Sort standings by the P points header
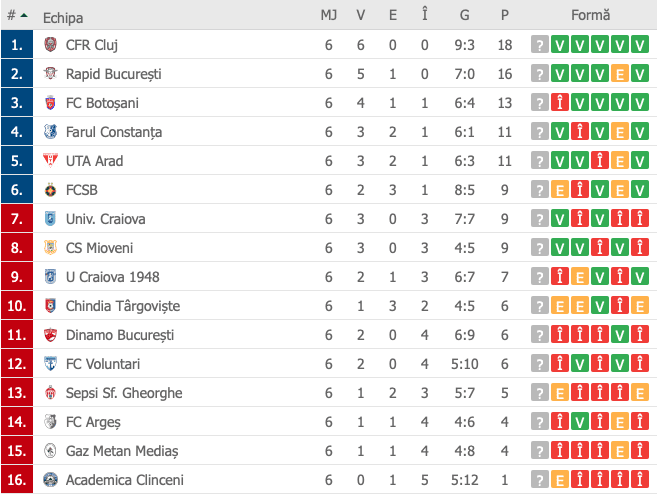 (505, 16)
